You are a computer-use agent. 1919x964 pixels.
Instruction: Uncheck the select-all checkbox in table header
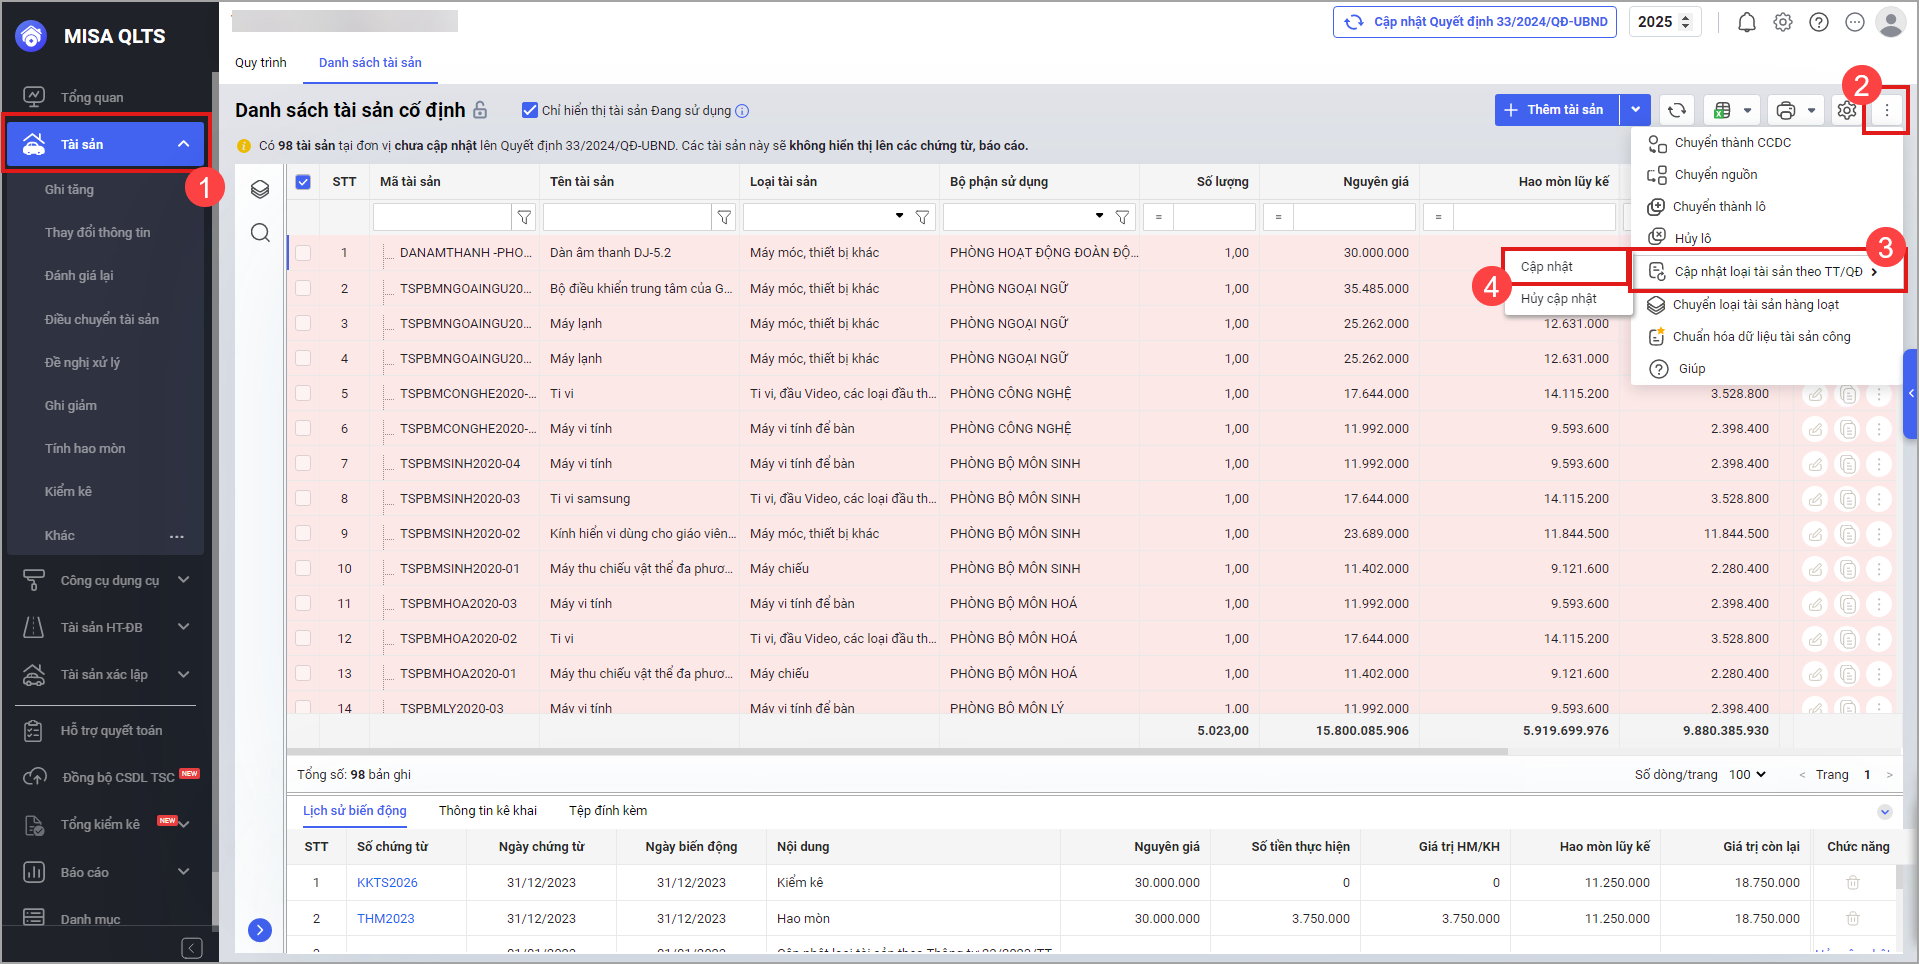[303, 182]
